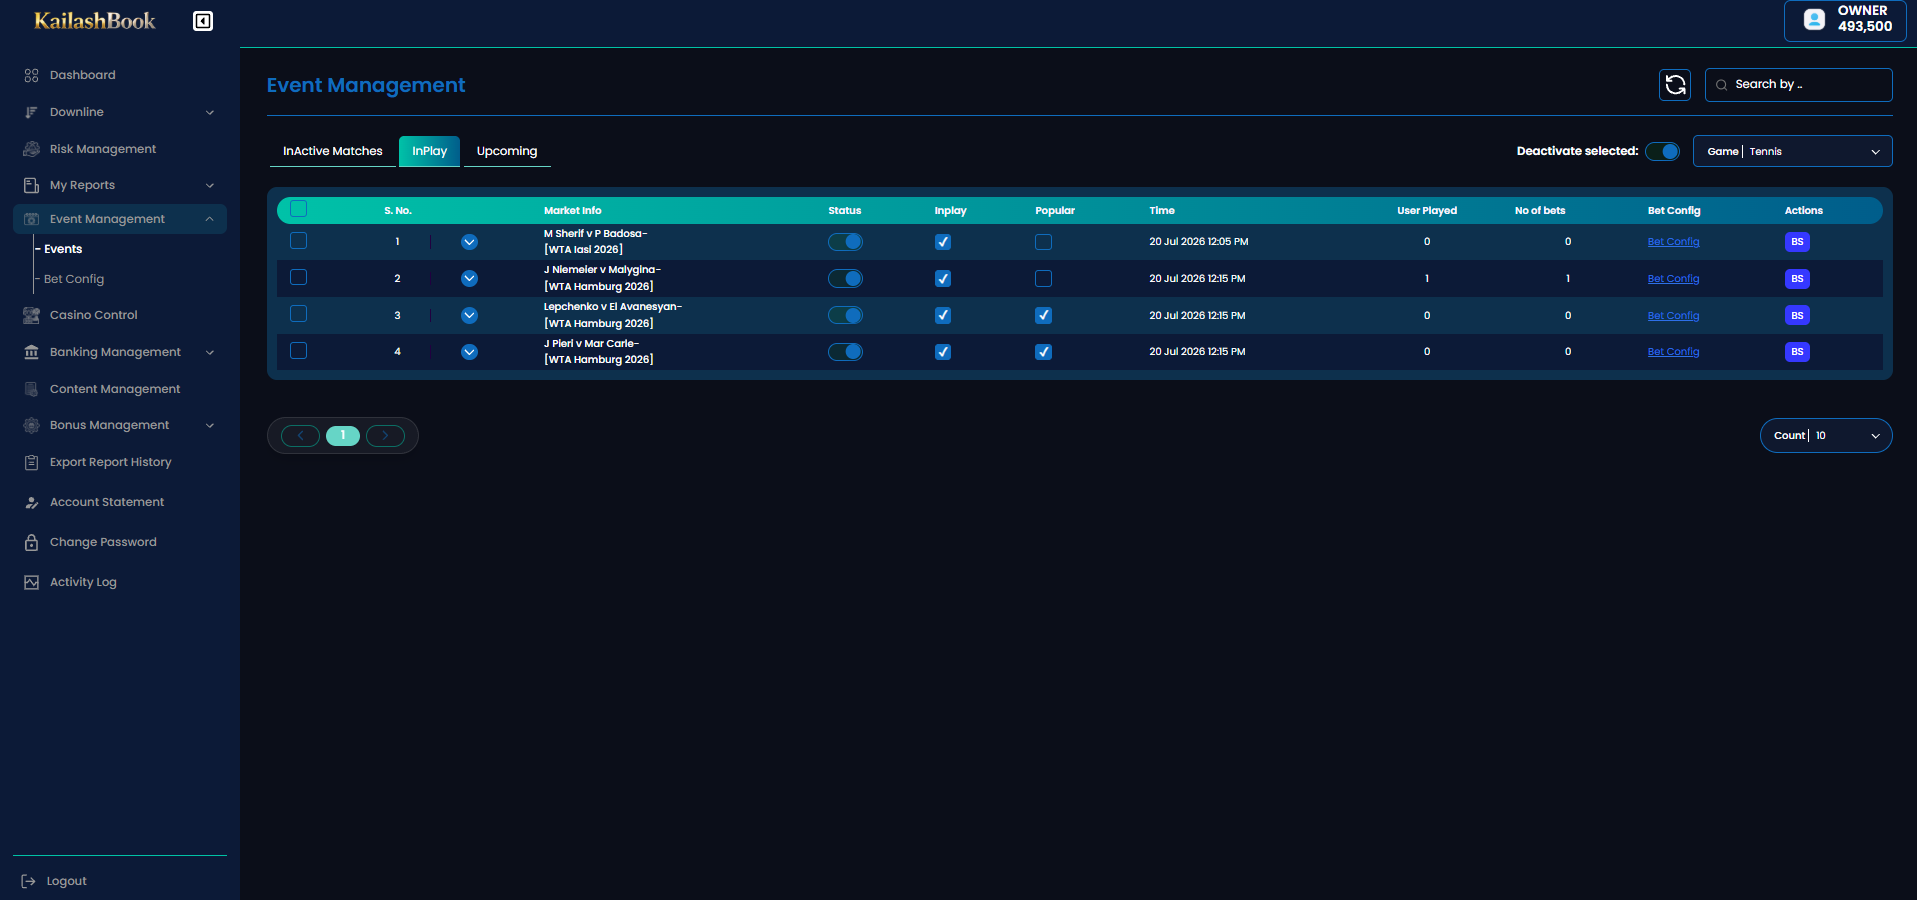Open Bet Config link for M Sherif v P Badosa
The image size is (1917, 900).
(1673, 242)
